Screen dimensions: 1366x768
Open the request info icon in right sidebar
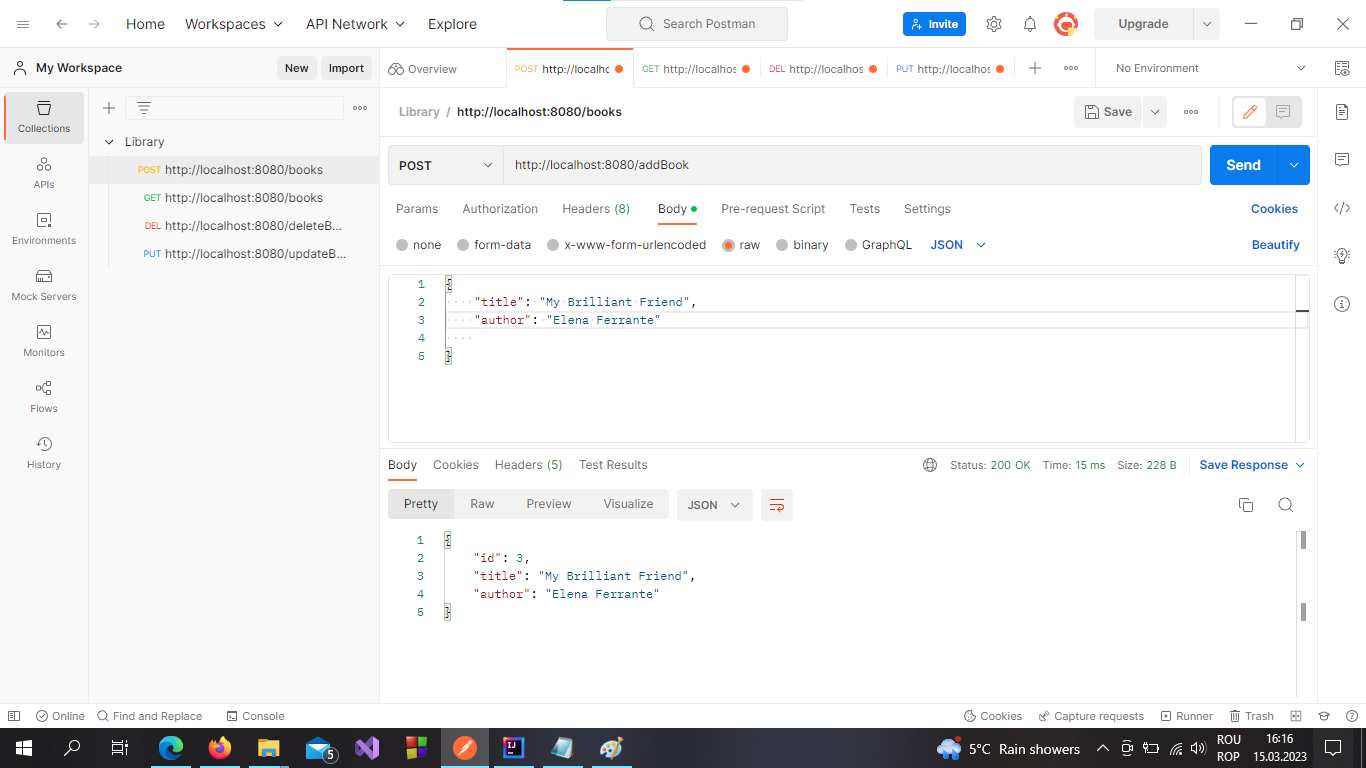click(1342, 304)
